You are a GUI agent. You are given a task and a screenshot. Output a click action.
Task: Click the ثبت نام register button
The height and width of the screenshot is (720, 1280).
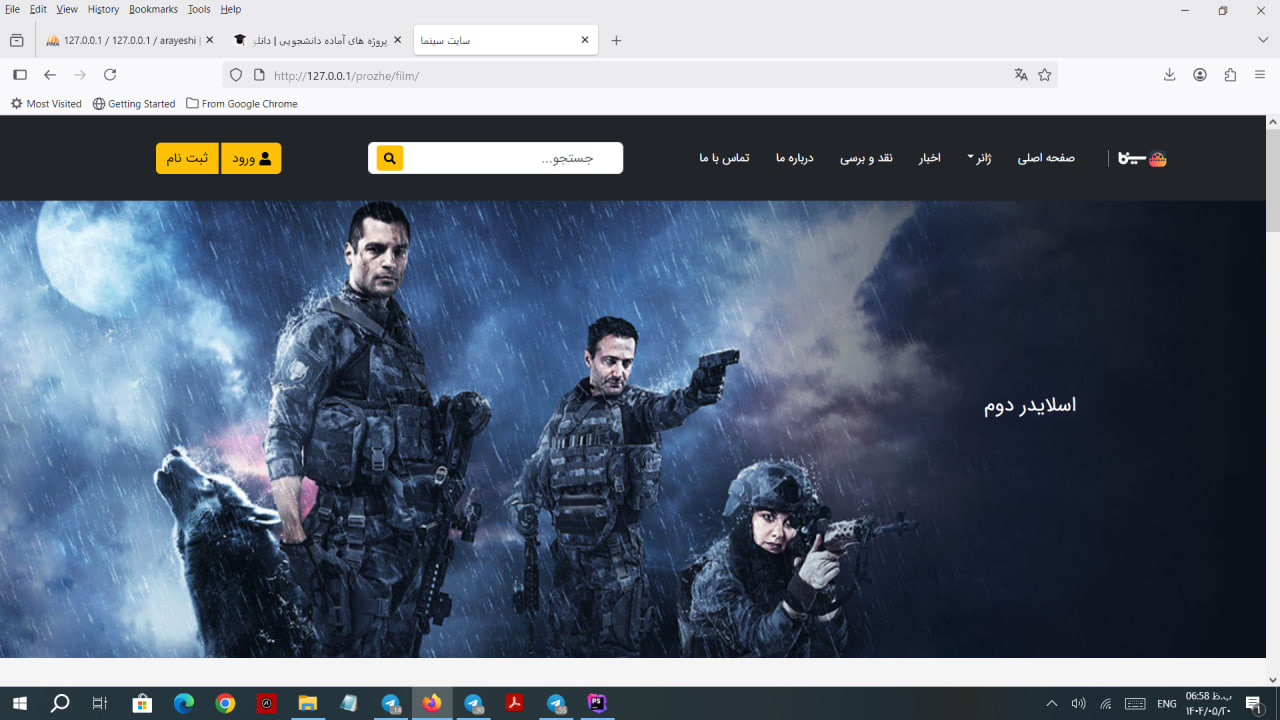pos(187,158)
